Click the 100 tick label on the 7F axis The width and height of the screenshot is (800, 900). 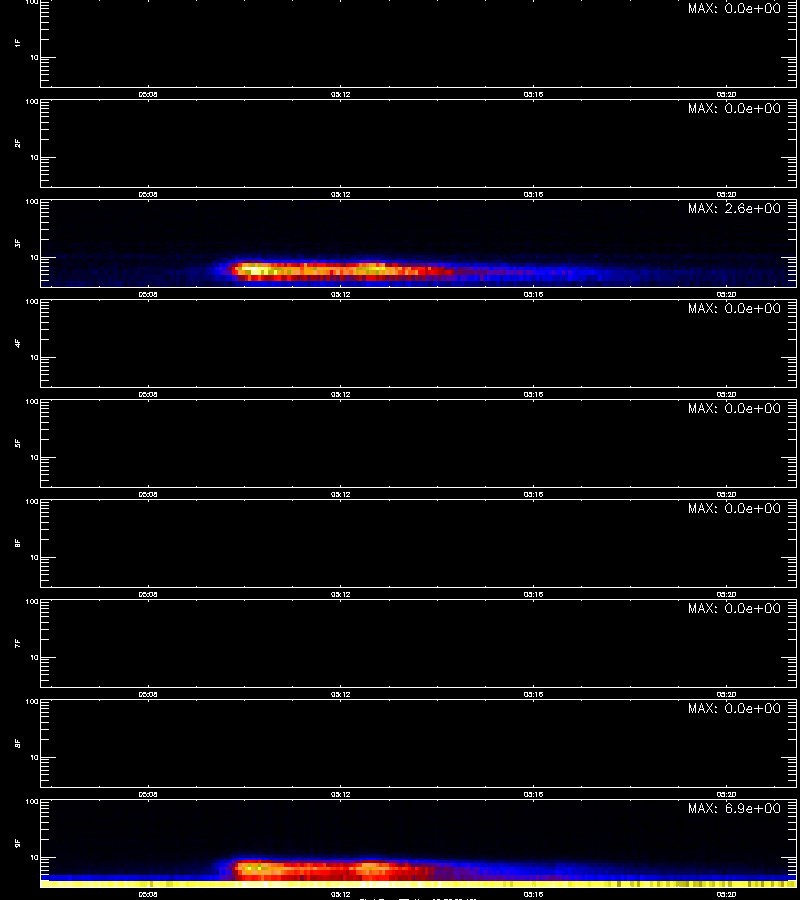(32, 602)
